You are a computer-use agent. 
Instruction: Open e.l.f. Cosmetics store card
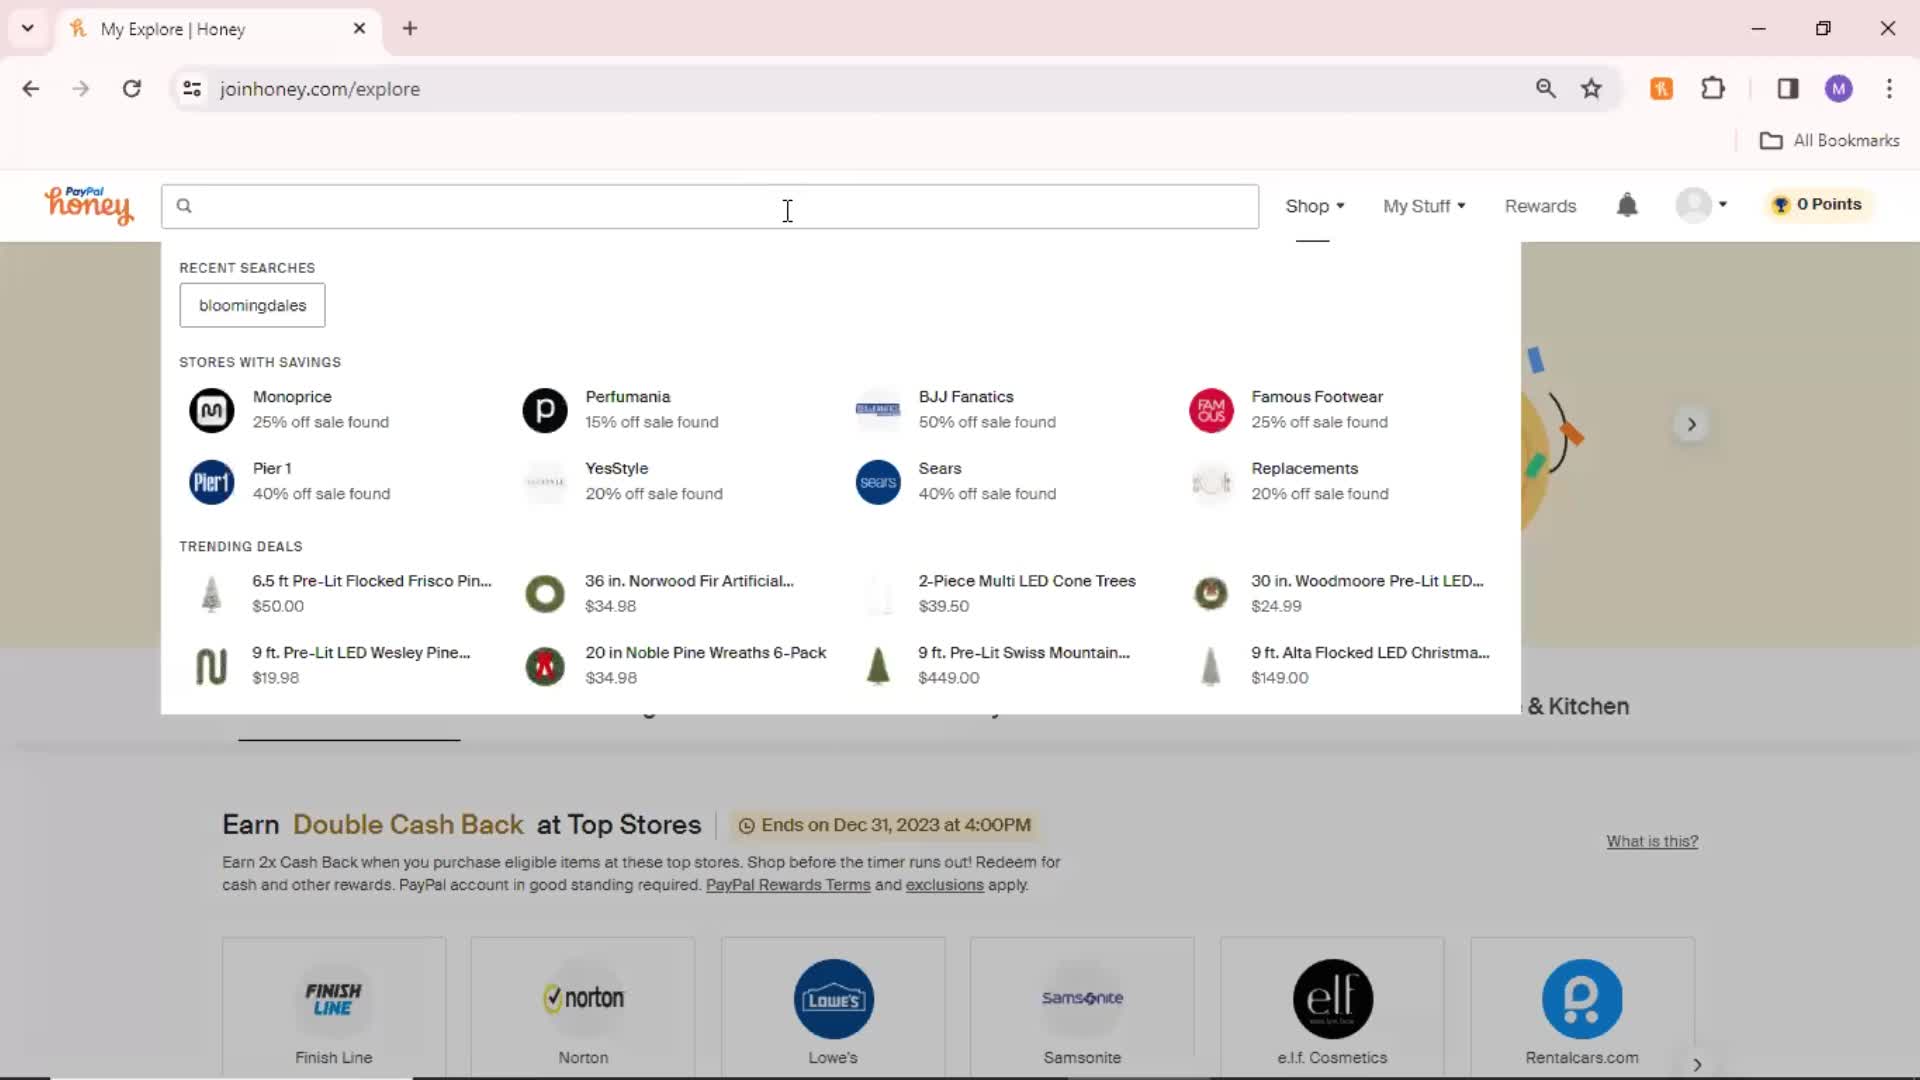(1332, 1008)
